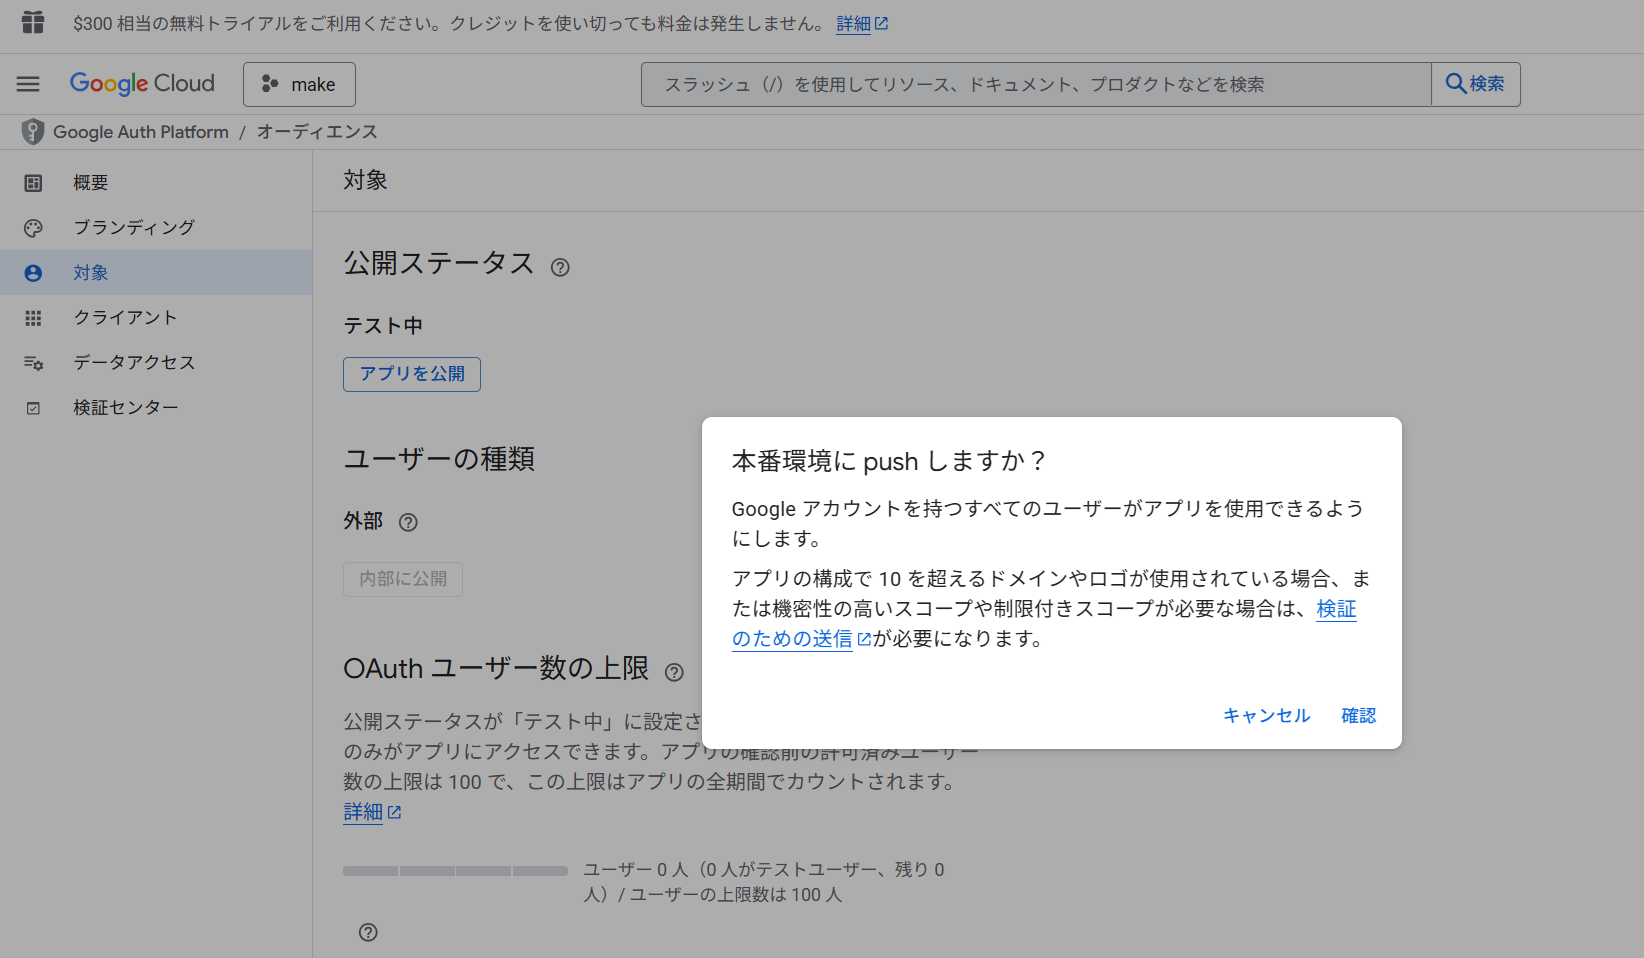The height and width of the screenshot is (958, 1644).
Task: Click the 検索 search button
Action: (1476, 84)
